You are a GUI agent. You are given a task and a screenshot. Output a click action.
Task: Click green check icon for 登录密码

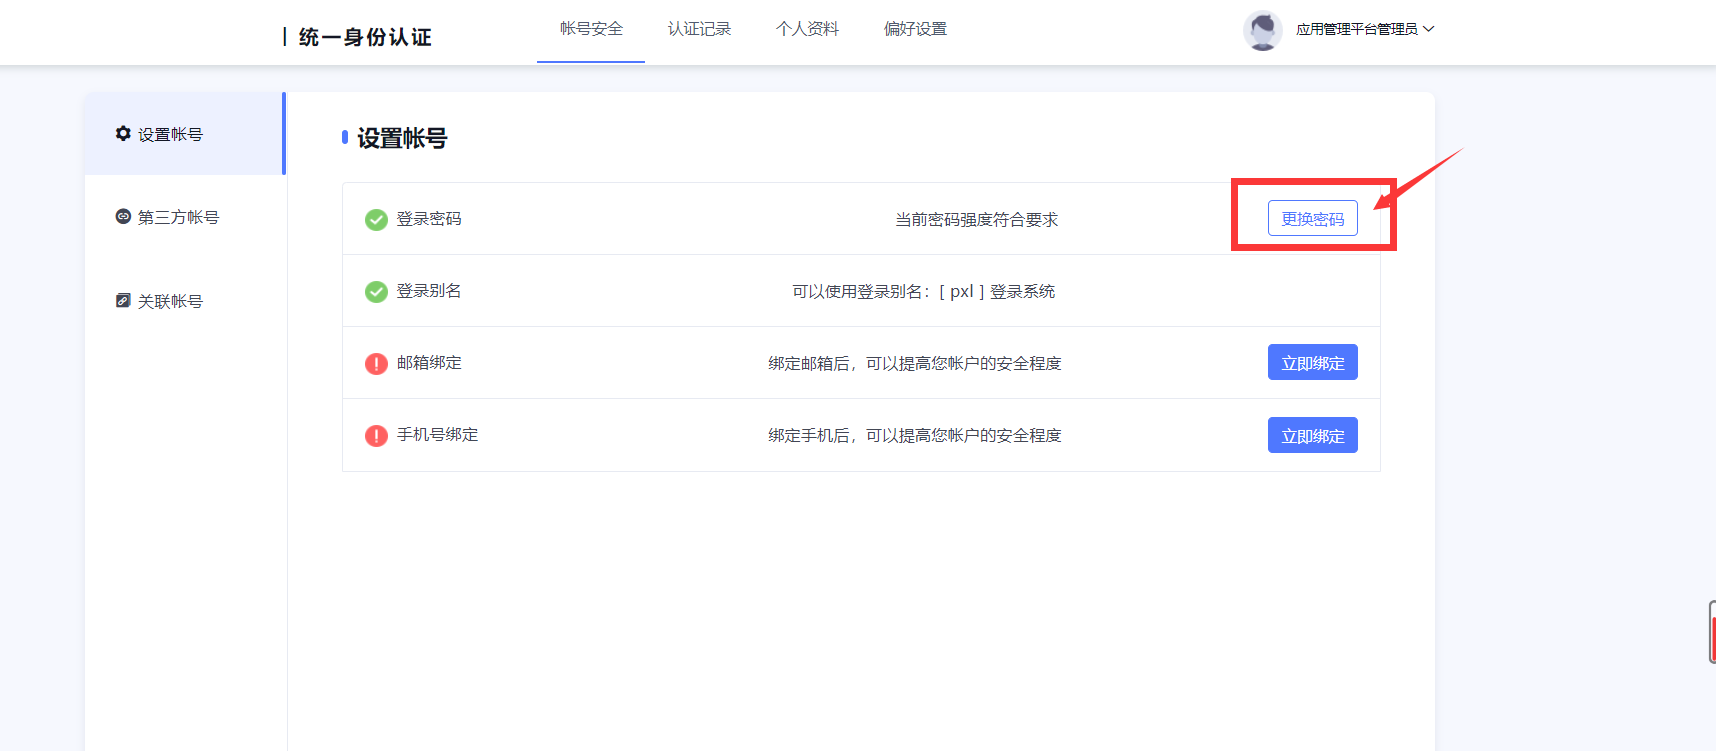pyautogui.click(x=376, y=220)
